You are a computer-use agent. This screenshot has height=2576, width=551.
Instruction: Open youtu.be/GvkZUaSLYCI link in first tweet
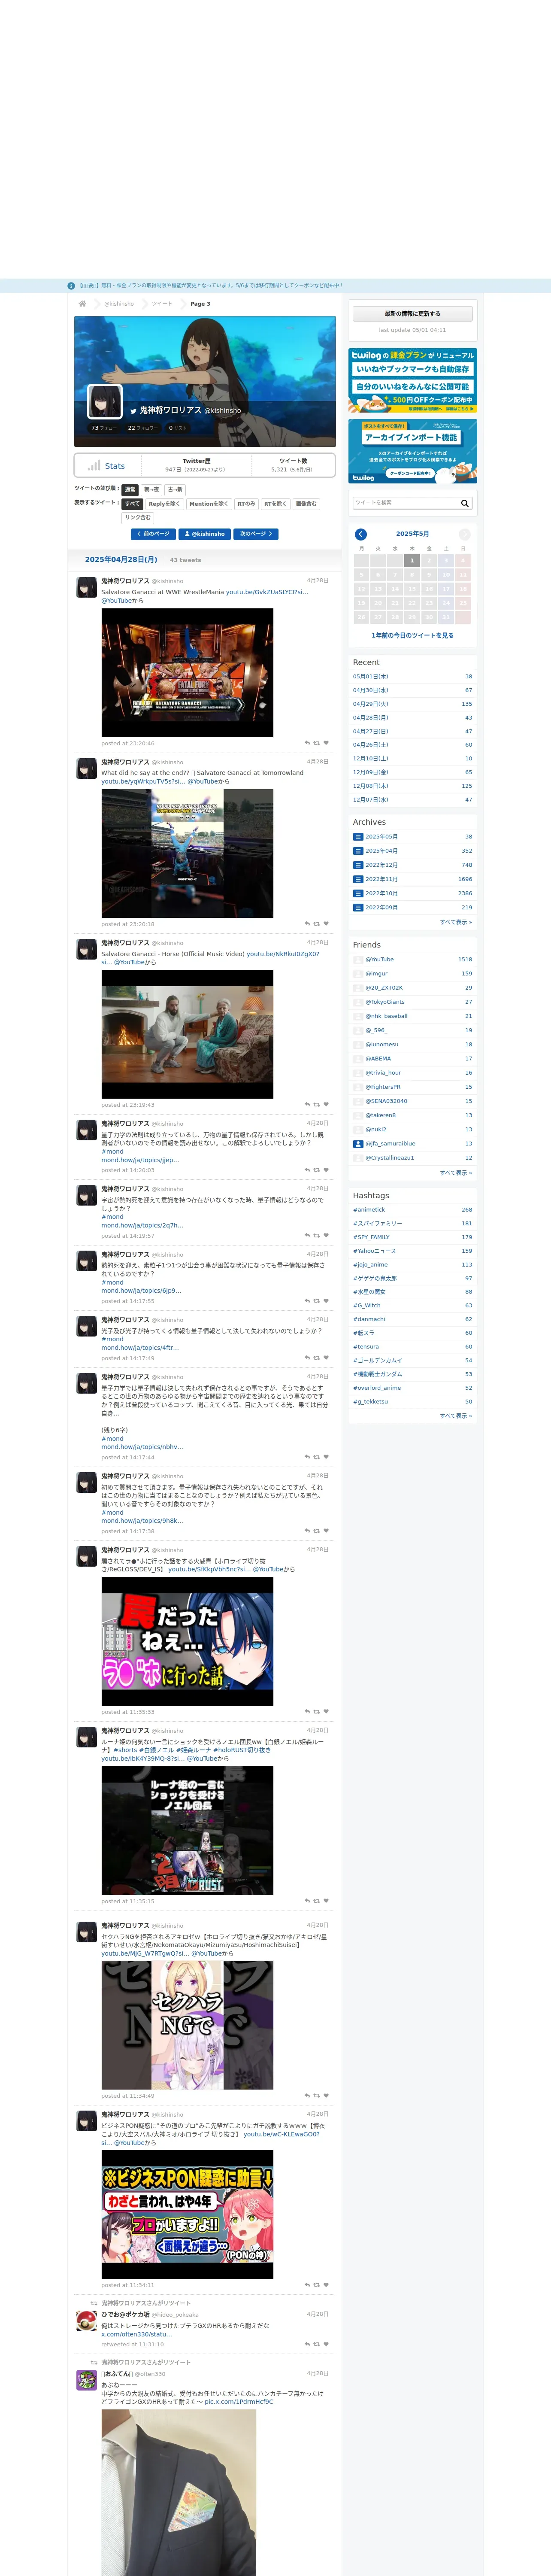267,592
